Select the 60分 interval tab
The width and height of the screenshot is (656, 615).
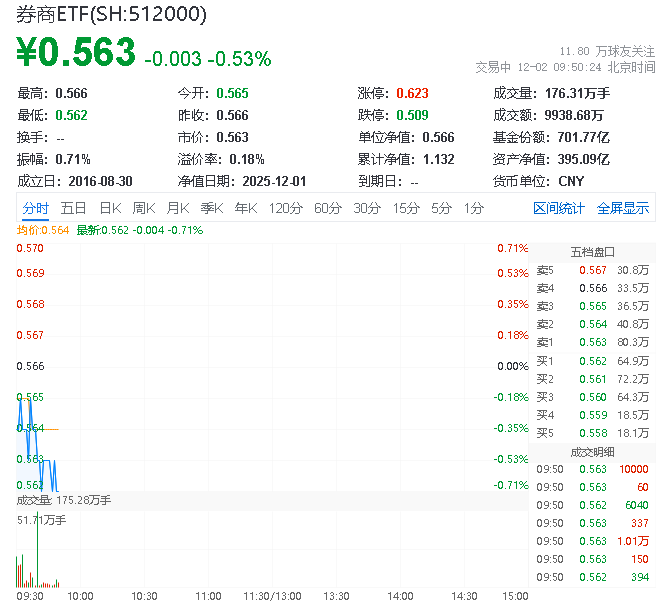pyautogui.click(x=327, y=208)
